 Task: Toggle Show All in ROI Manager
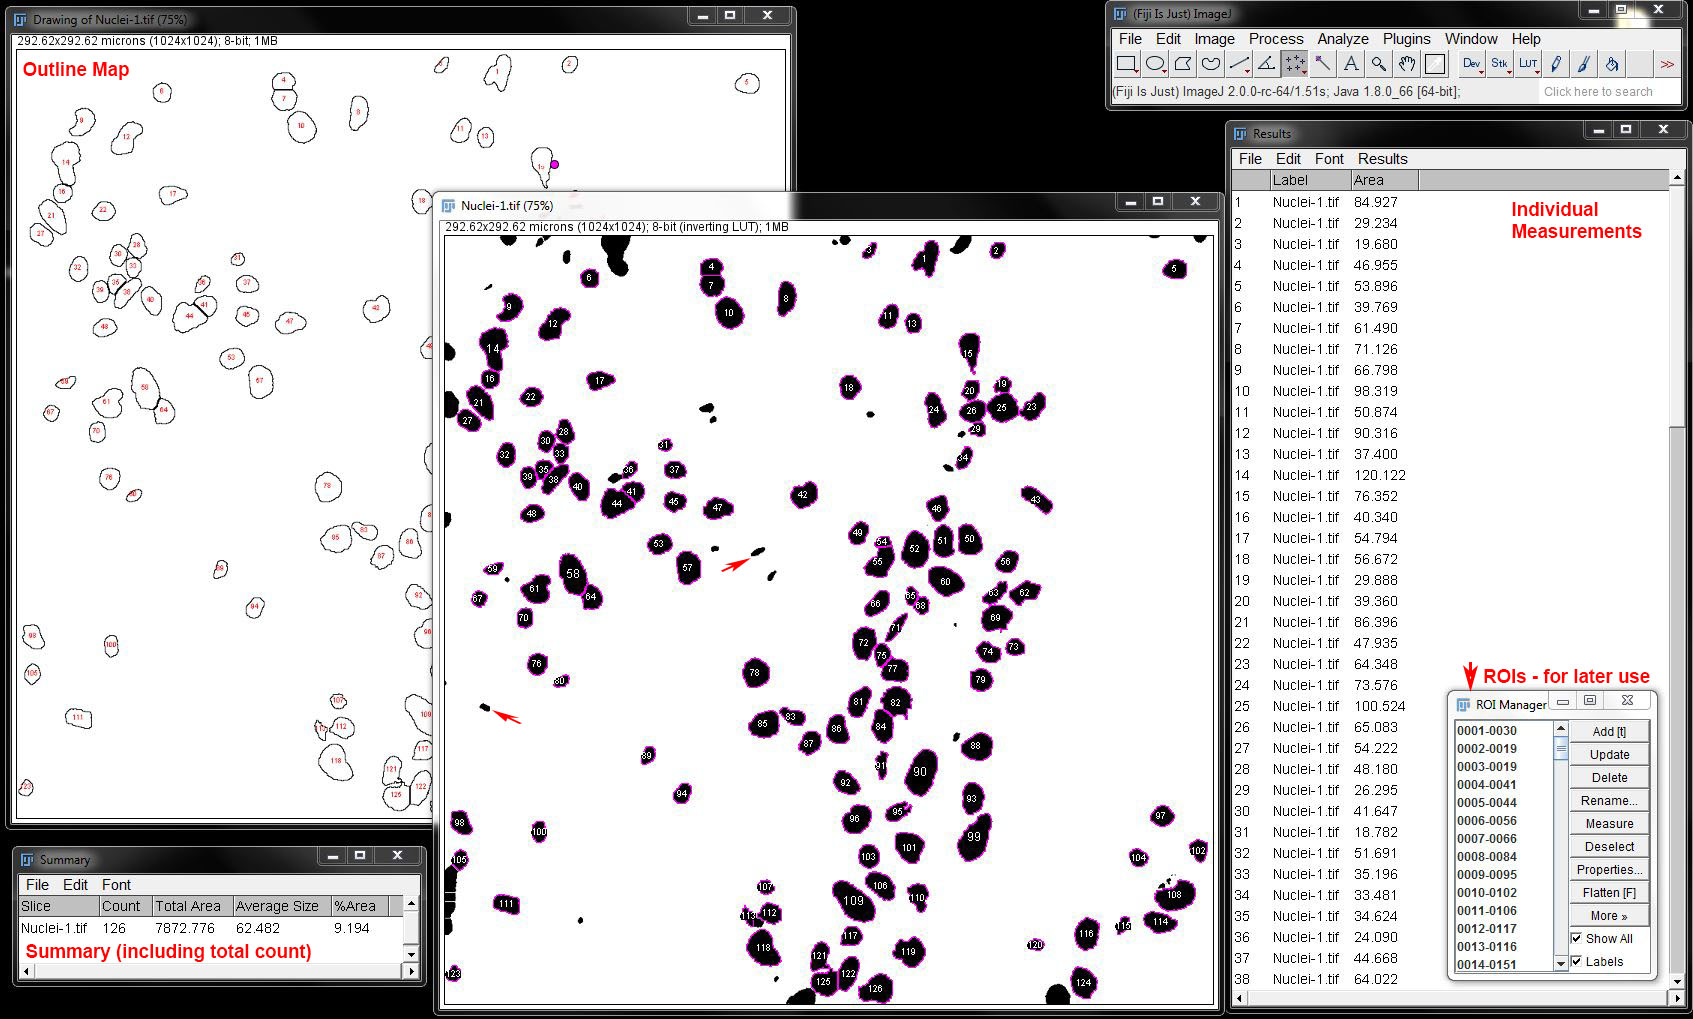(1577, 938)
